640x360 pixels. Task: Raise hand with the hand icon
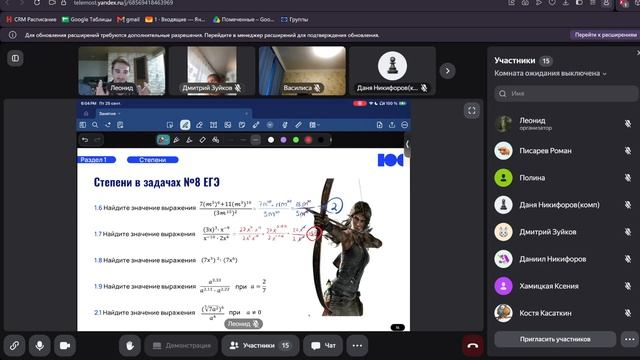point(130,345)
